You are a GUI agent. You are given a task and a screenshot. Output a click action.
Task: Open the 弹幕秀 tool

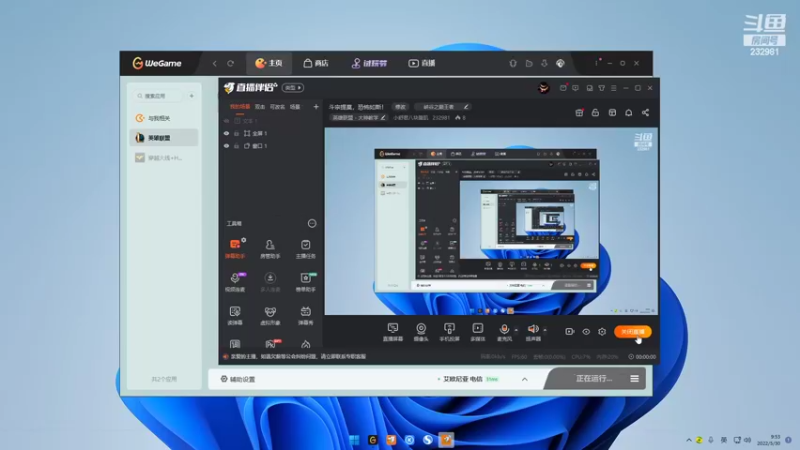tap(305, 315)
